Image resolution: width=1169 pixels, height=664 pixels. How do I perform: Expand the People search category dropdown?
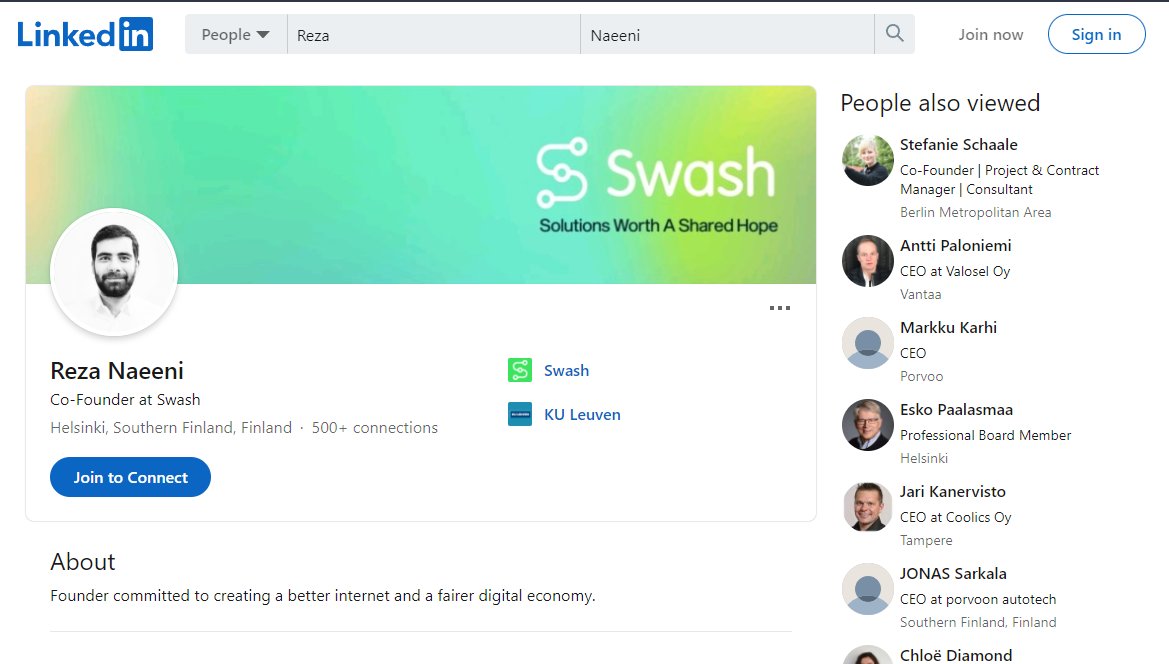(236, 34)
